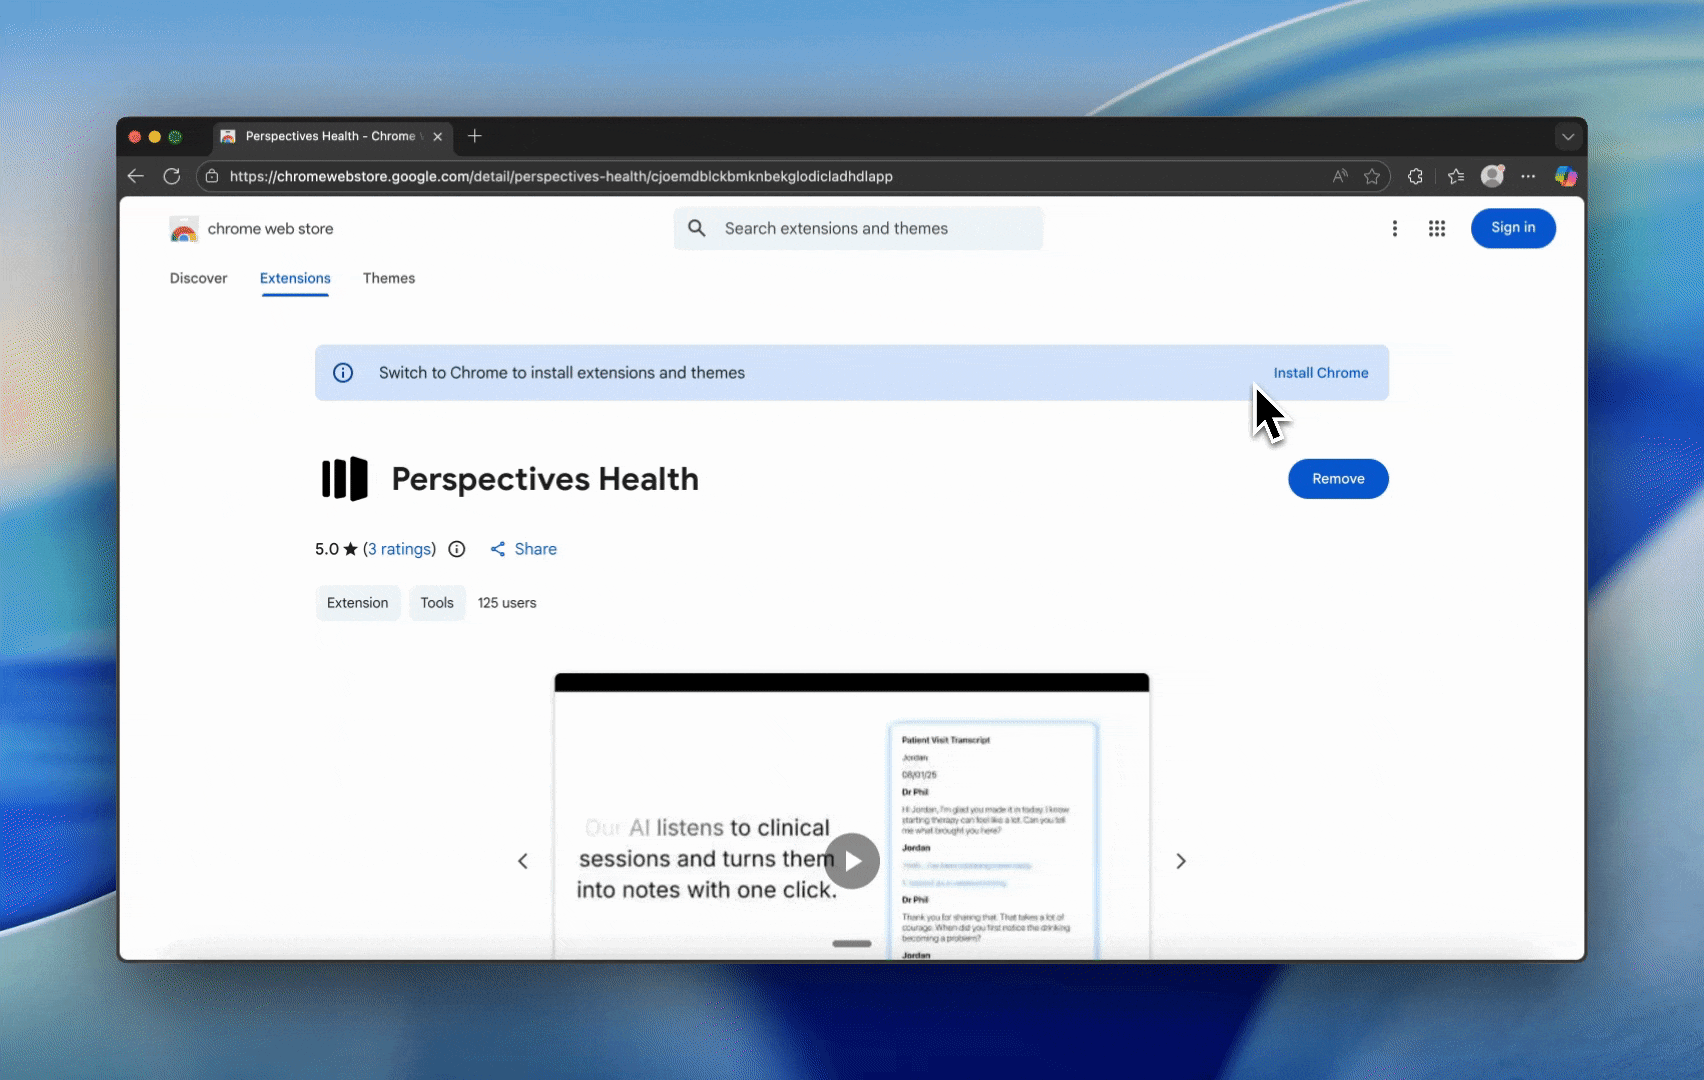1704x1080 pixels.
Task: Reload the page with refresh icon
Action: pos(172,176)
